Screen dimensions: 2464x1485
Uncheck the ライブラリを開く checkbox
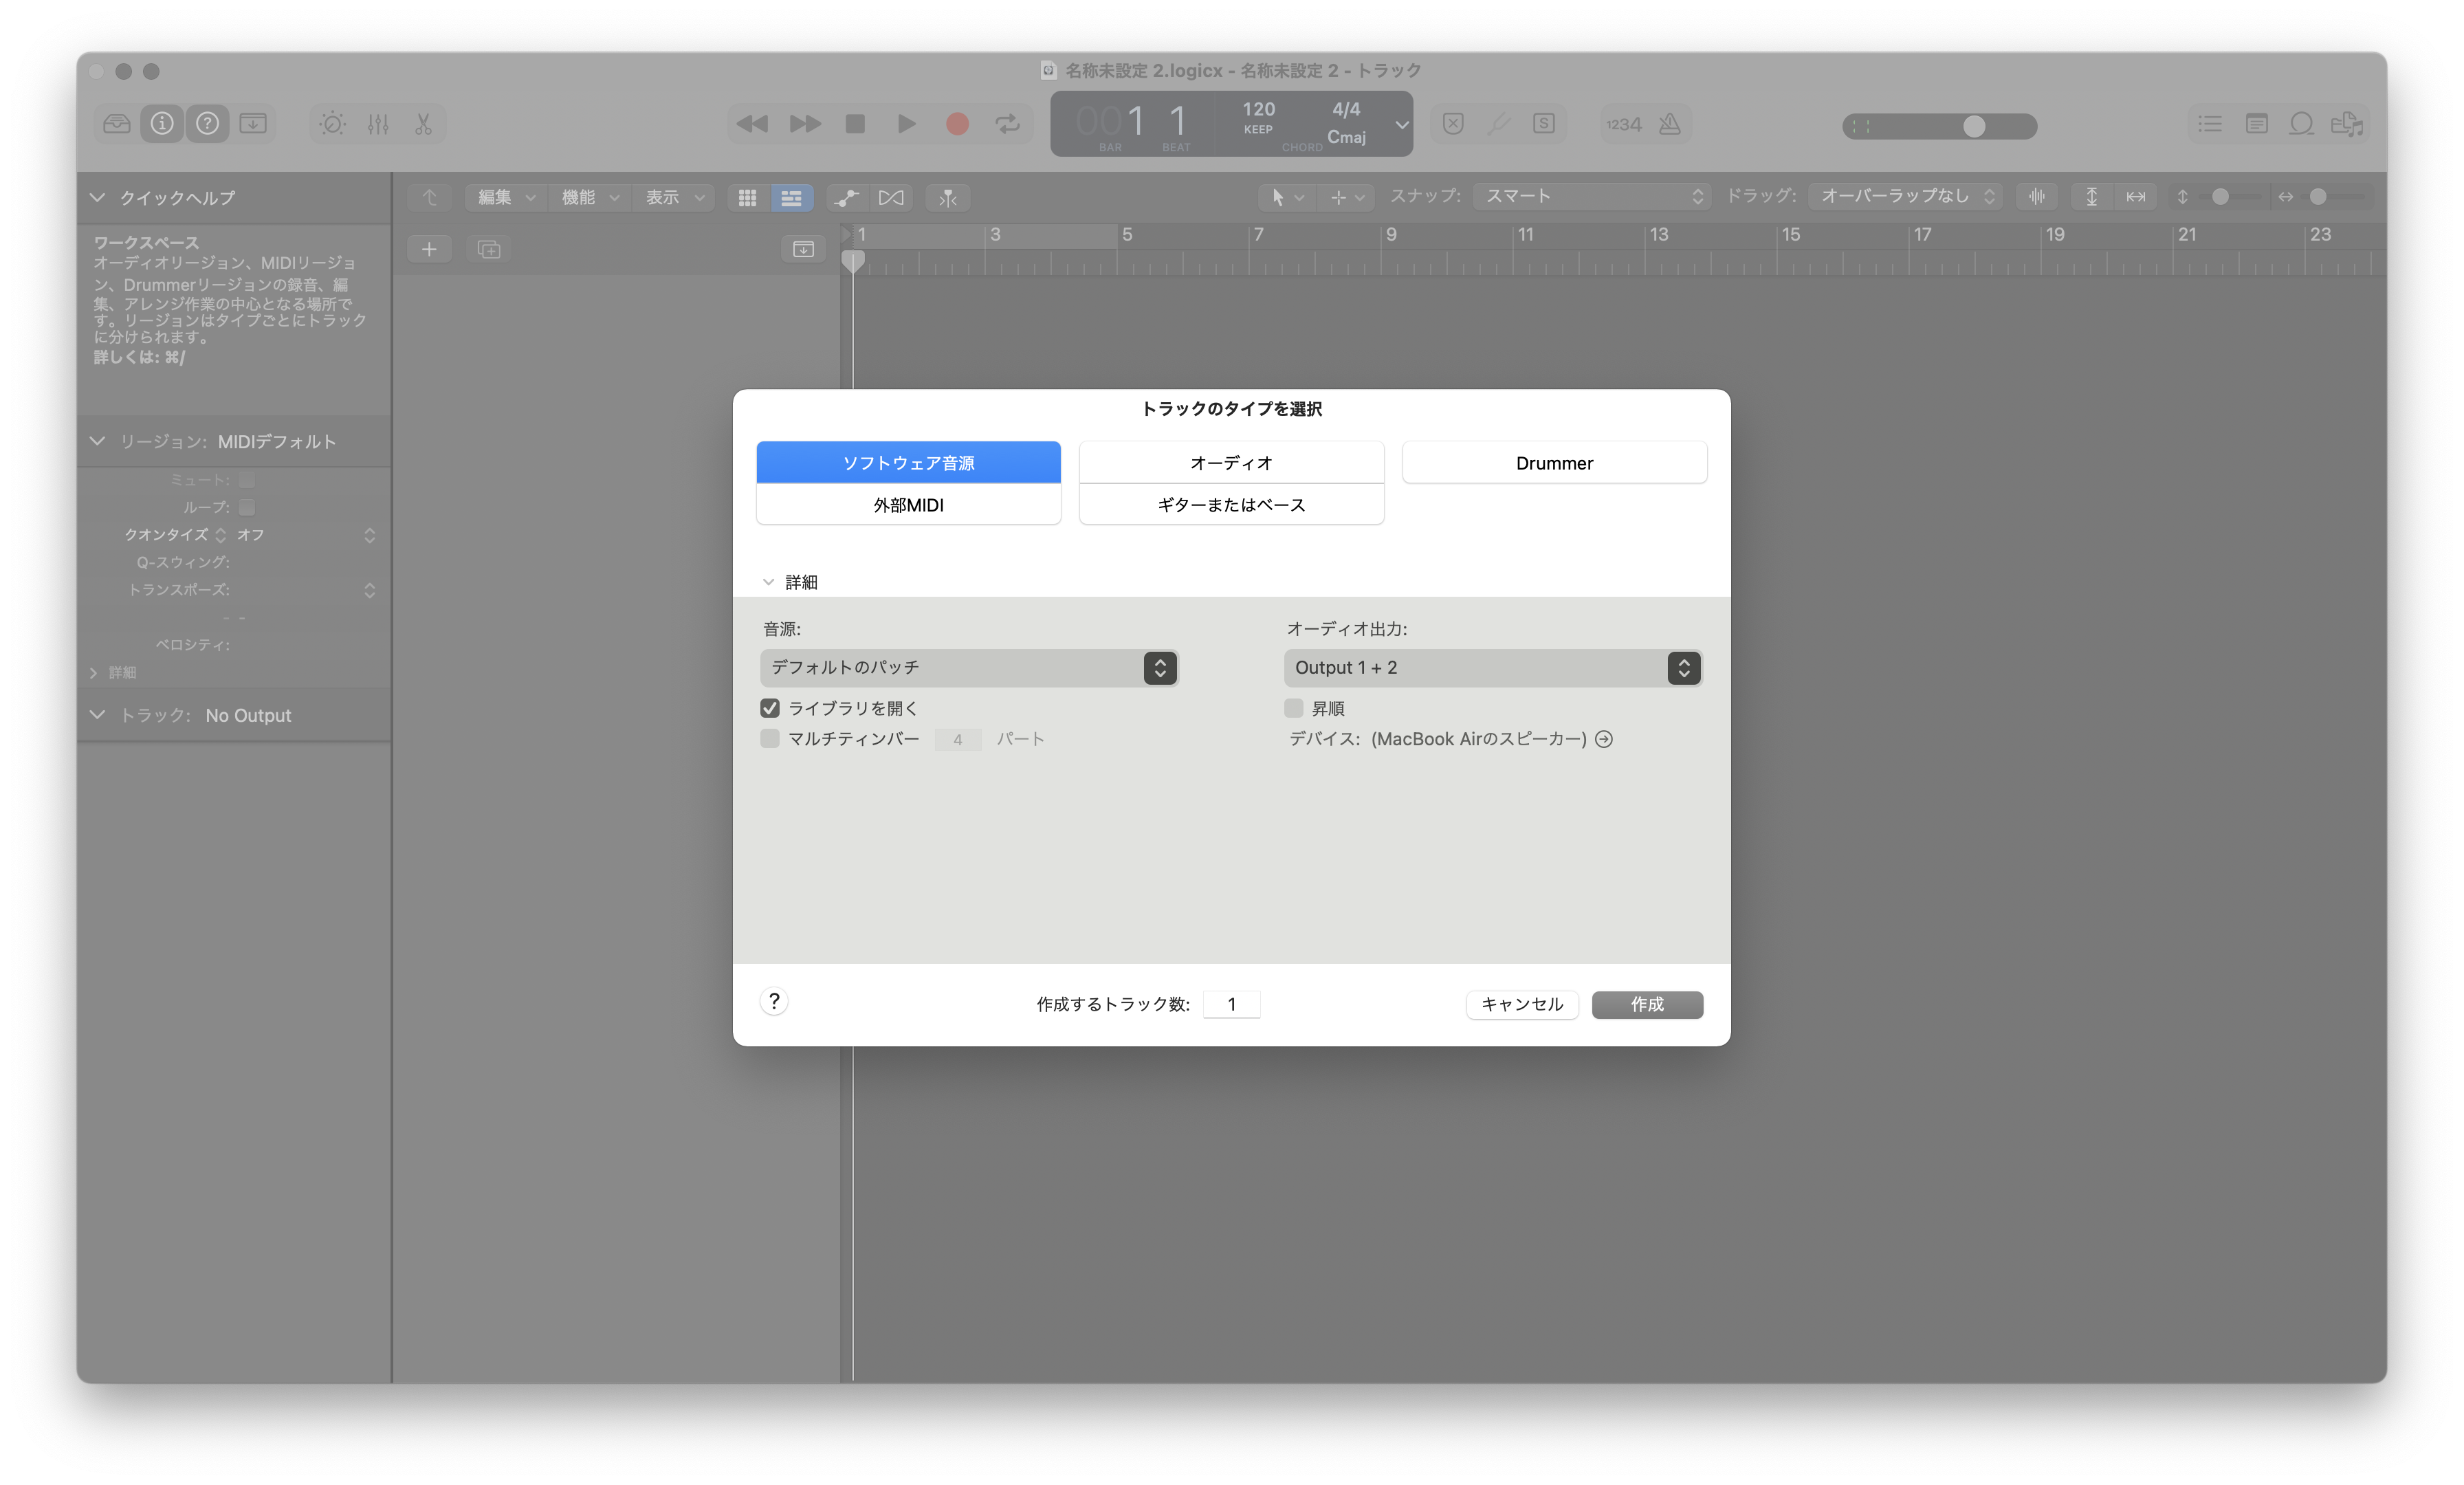(x=770, y=708)
